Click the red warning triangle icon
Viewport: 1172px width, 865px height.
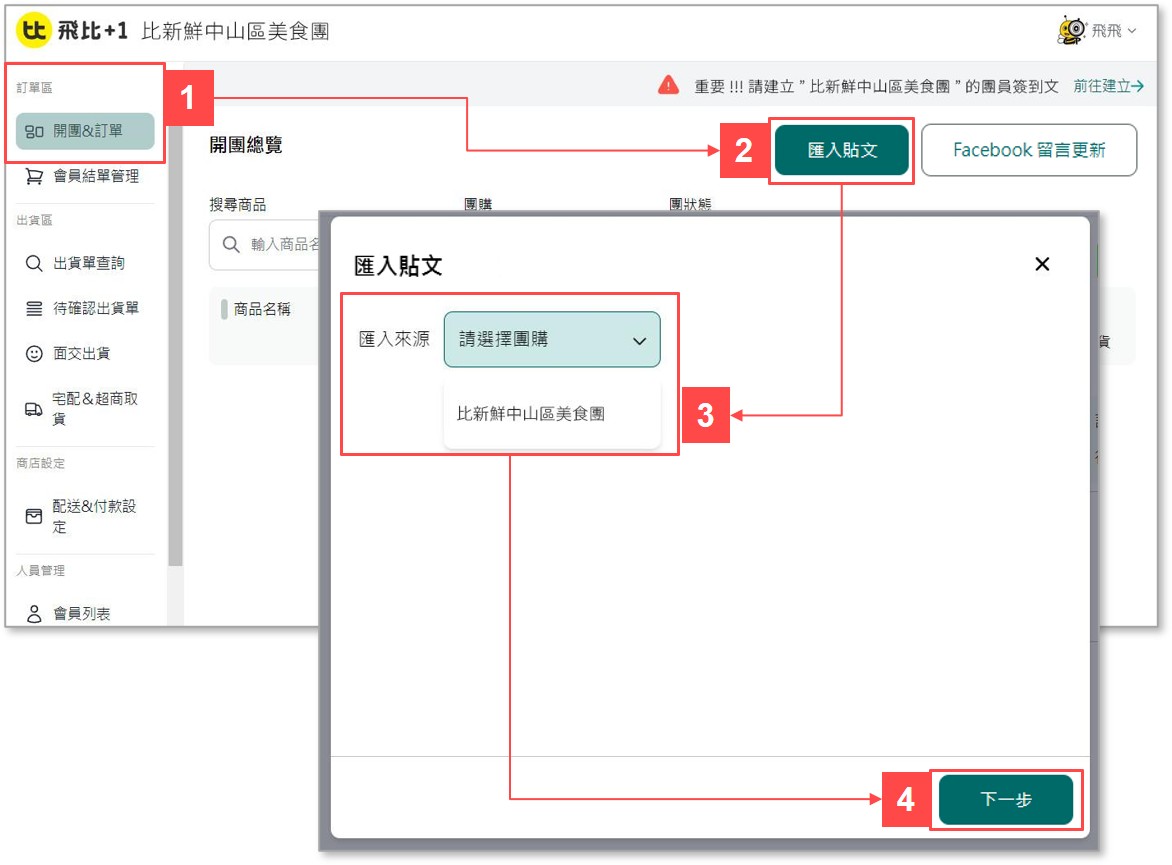[668, 85]
